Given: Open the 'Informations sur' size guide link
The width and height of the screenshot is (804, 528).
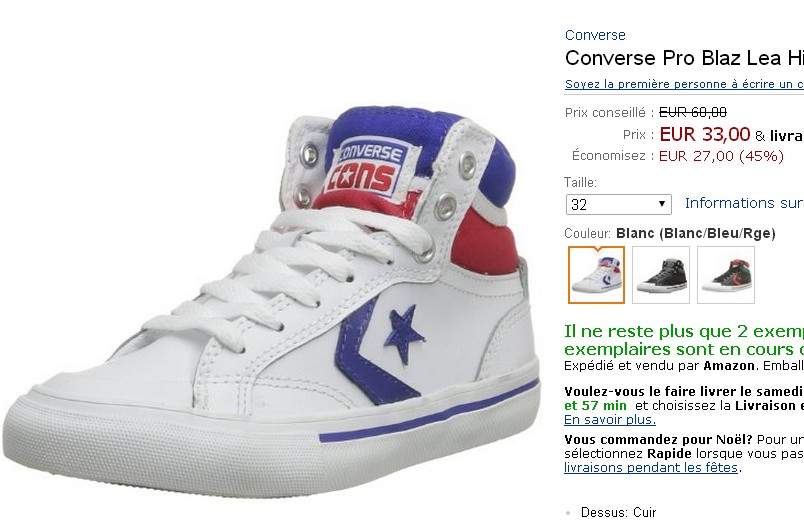Looking at the screenshot, I should [x=743, y=203].
